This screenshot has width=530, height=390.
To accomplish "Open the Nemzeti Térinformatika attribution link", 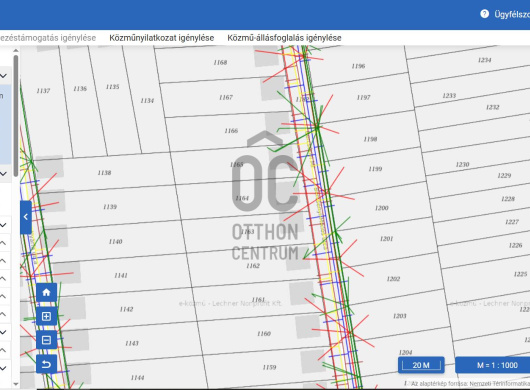I will [x=500, y=384].
